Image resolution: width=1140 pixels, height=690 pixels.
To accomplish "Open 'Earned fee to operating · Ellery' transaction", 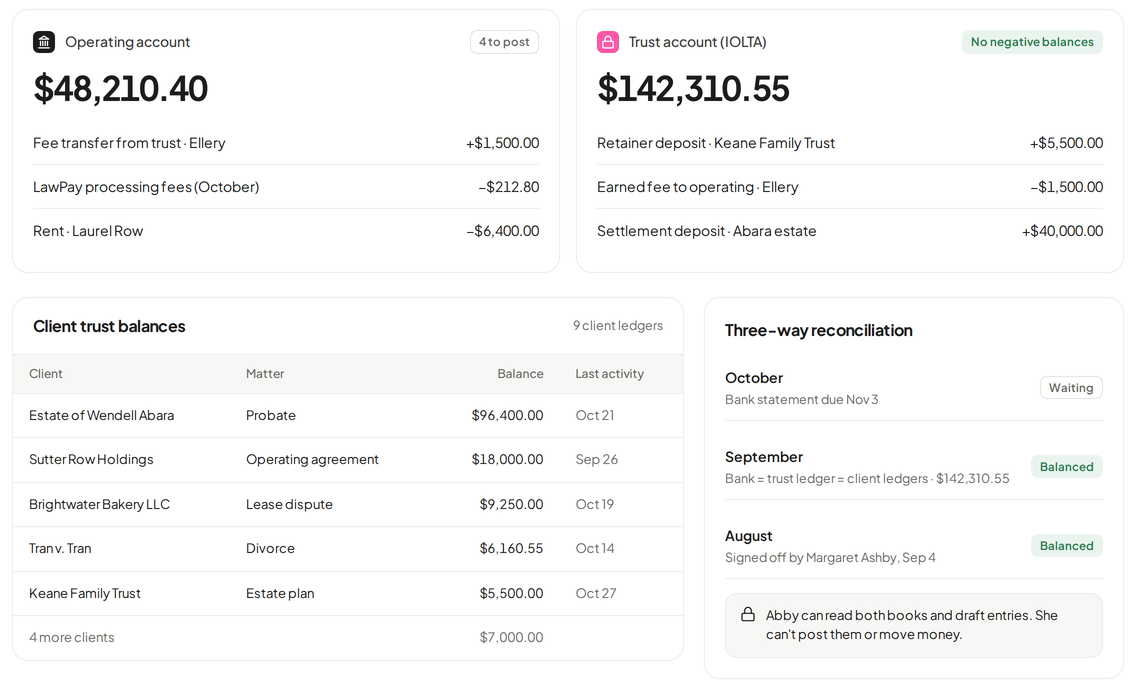I will (850, 188).
